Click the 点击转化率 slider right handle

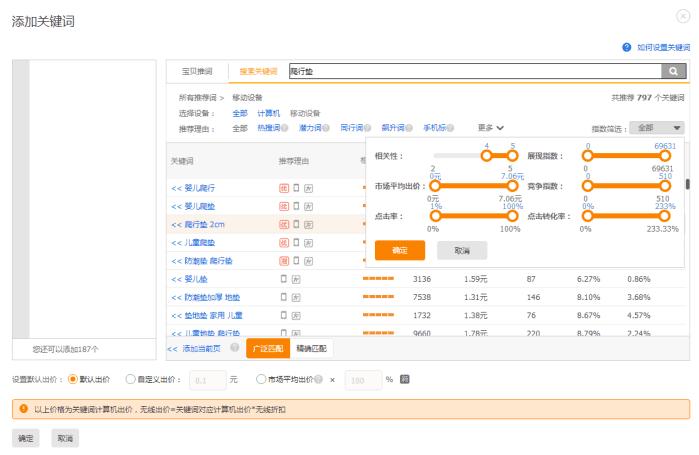coord(664,216)
